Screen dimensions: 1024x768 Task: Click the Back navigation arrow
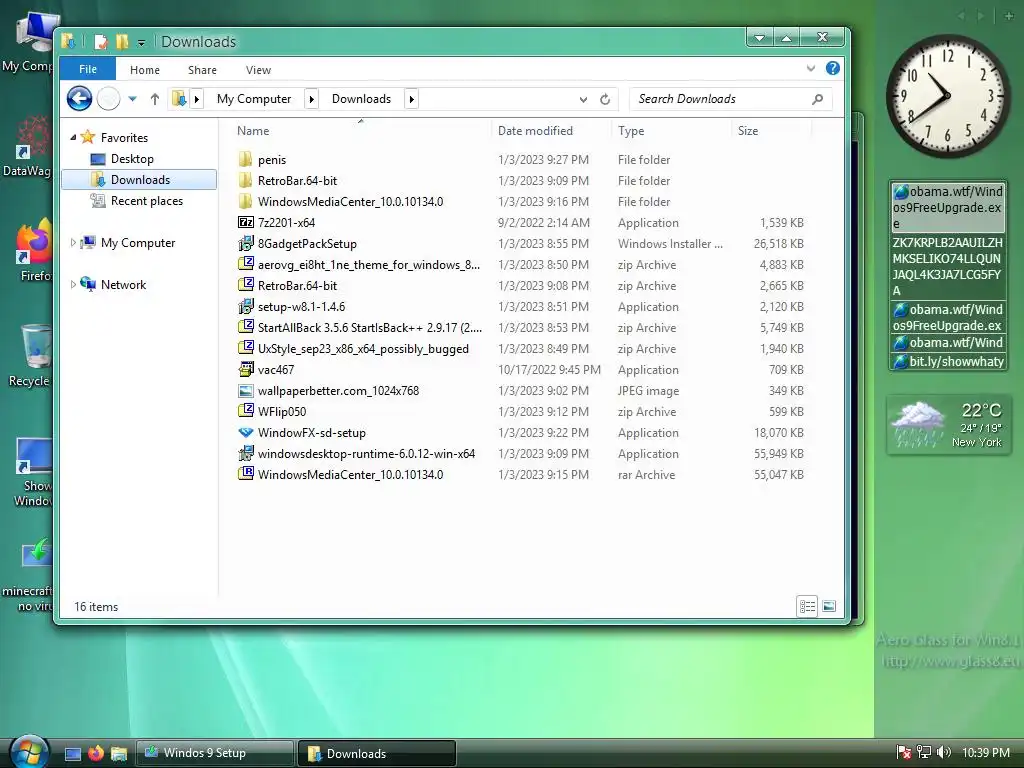click(x=79, y=99)
